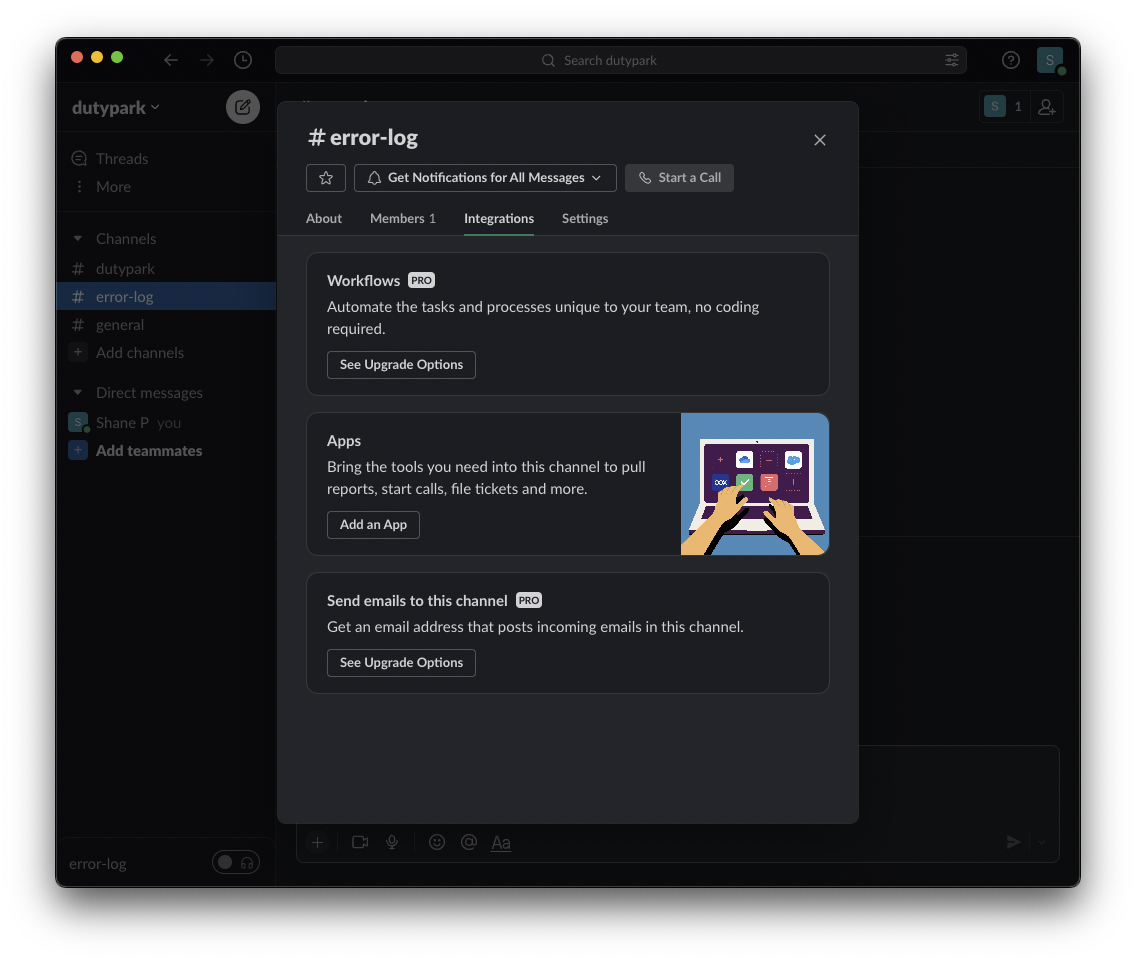
Task: Go back in history
Action: tap(170, 60)
